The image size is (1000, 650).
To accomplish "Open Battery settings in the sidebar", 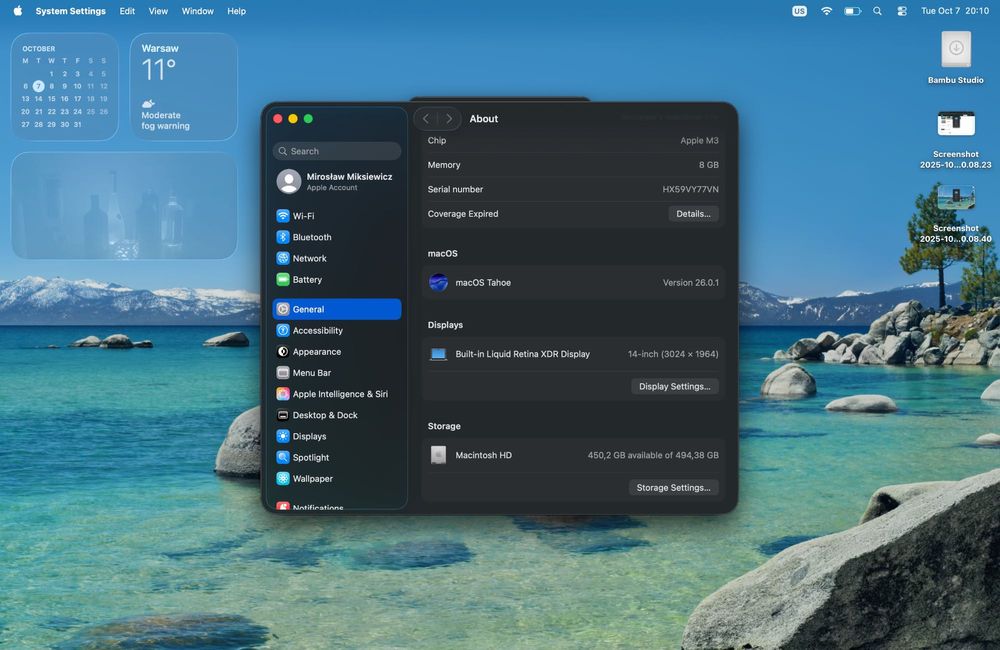I will coord(337,279).
